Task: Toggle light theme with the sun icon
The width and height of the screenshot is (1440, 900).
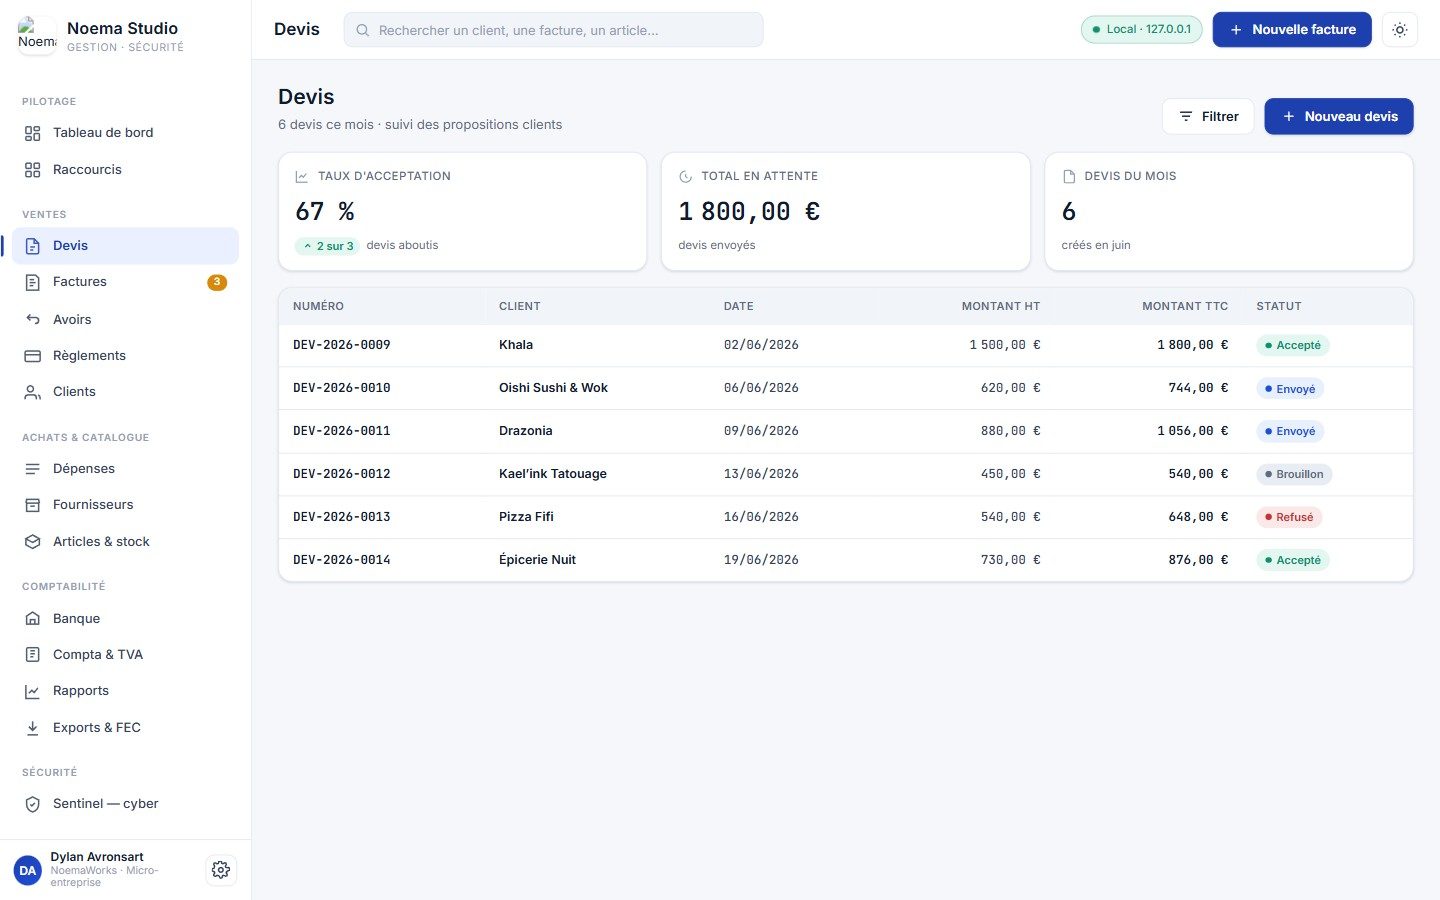Action: click(x=1400, y=30)
